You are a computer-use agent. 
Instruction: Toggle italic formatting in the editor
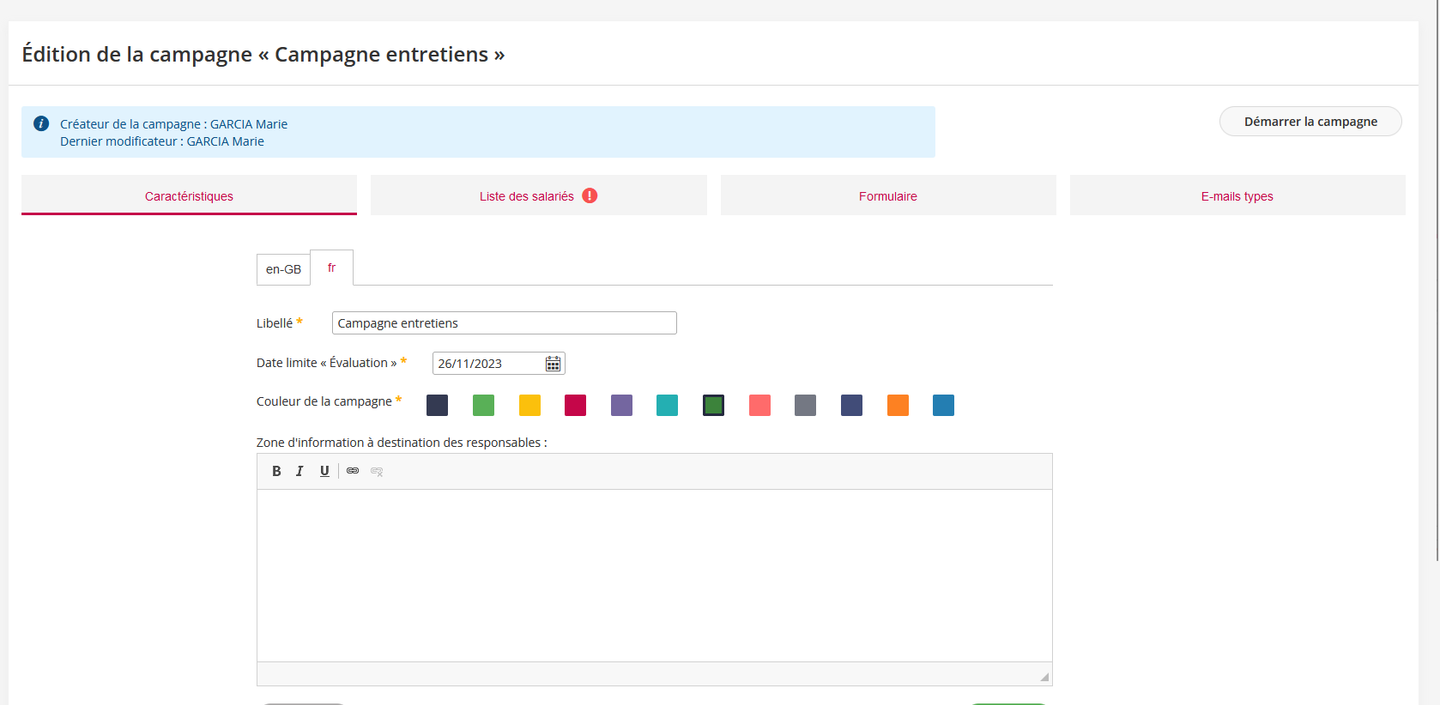[x=300, y=471]
